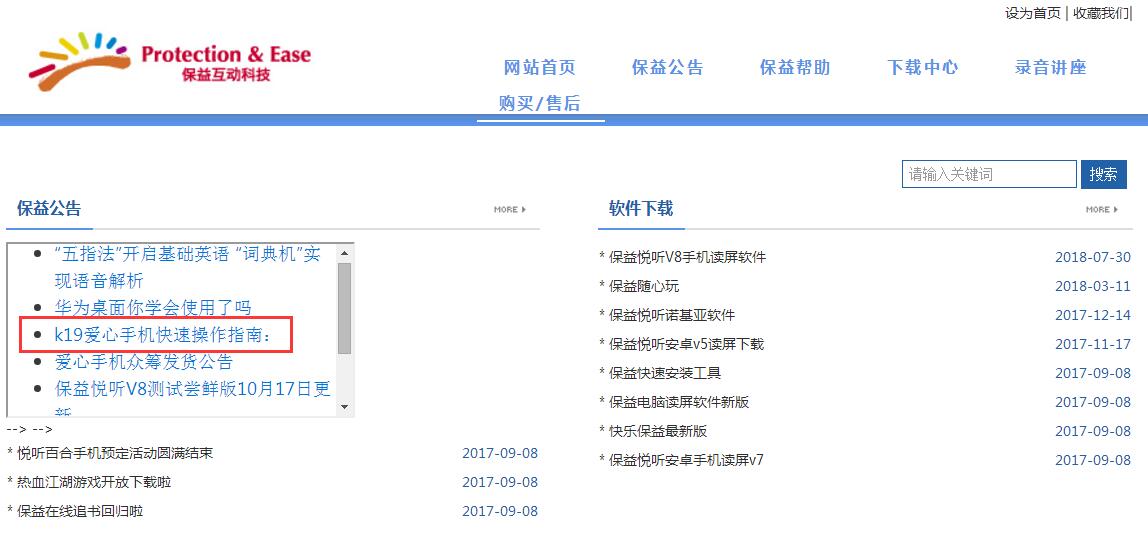
Task: Open 网站首页 in the navigation
Action: click(x=540, y=68)
